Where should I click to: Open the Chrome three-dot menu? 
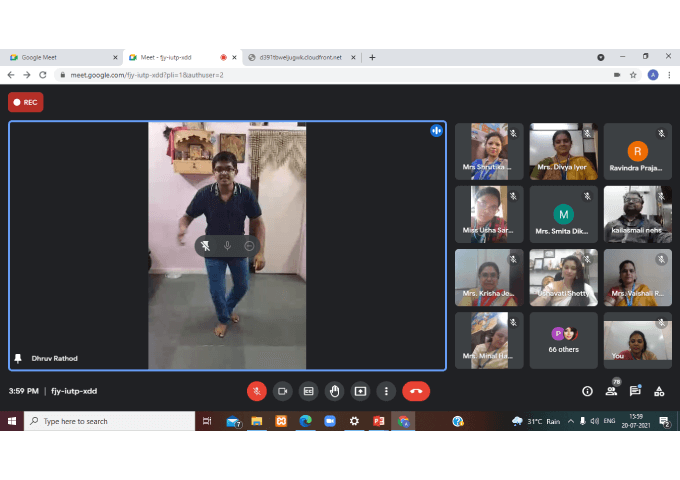(669, 74)
